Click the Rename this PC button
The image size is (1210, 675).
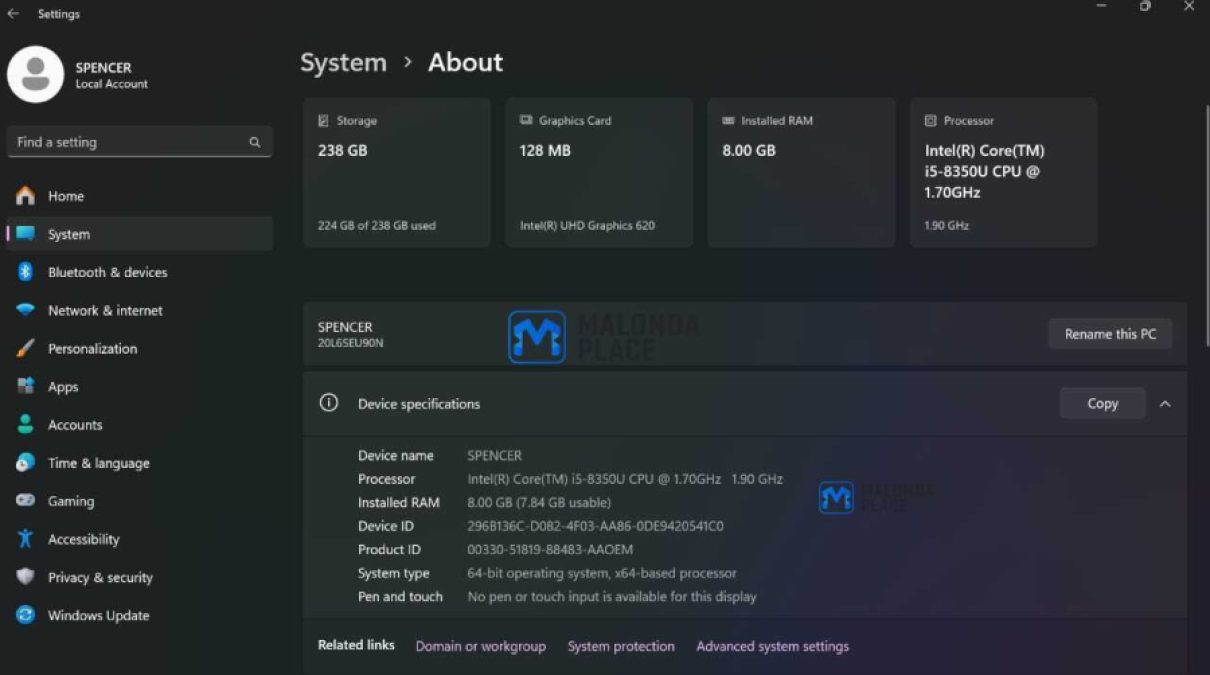(1110, 334)
